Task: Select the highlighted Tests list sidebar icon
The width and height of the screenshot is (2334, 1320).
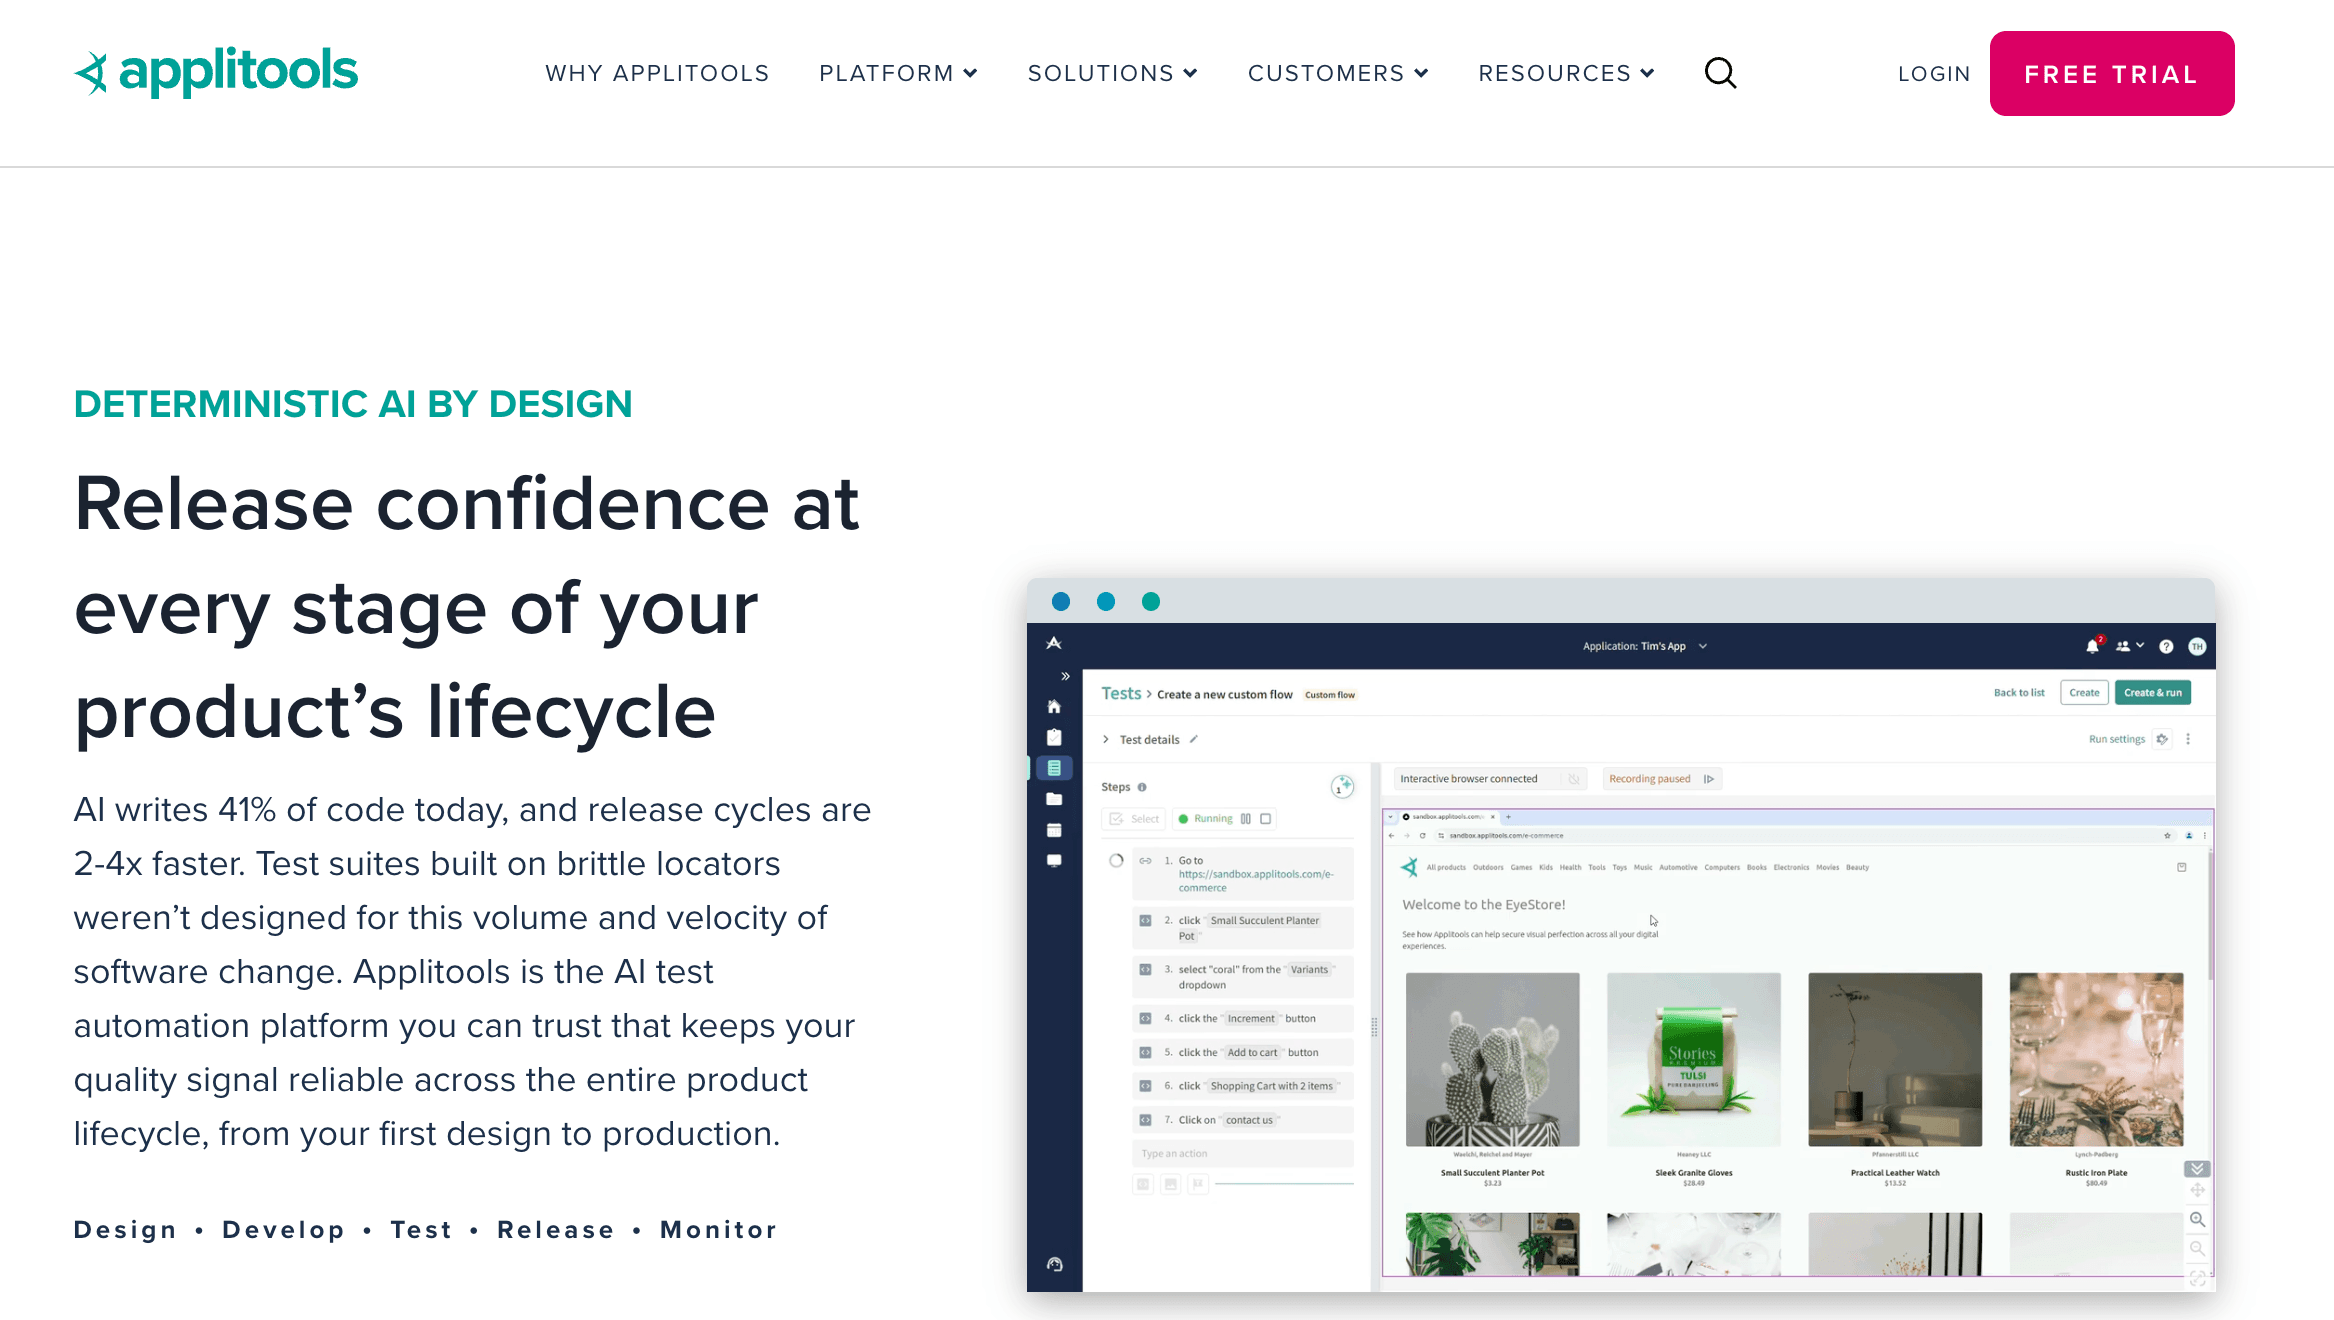Action: click(x=1054, y=768)
